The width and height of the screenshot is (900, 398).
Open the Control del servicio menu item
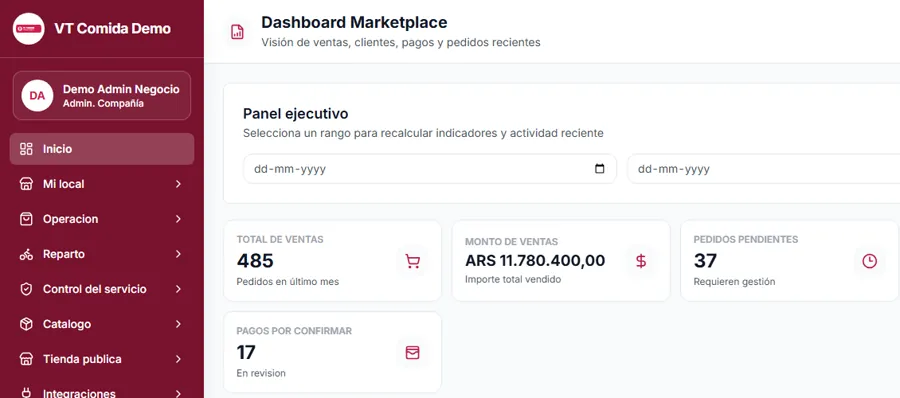point(102,289)
